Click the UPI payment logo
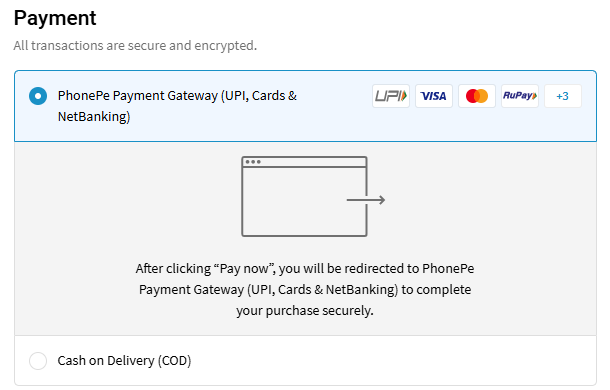Screen dimensions: 610x390 tap(391, 96)
